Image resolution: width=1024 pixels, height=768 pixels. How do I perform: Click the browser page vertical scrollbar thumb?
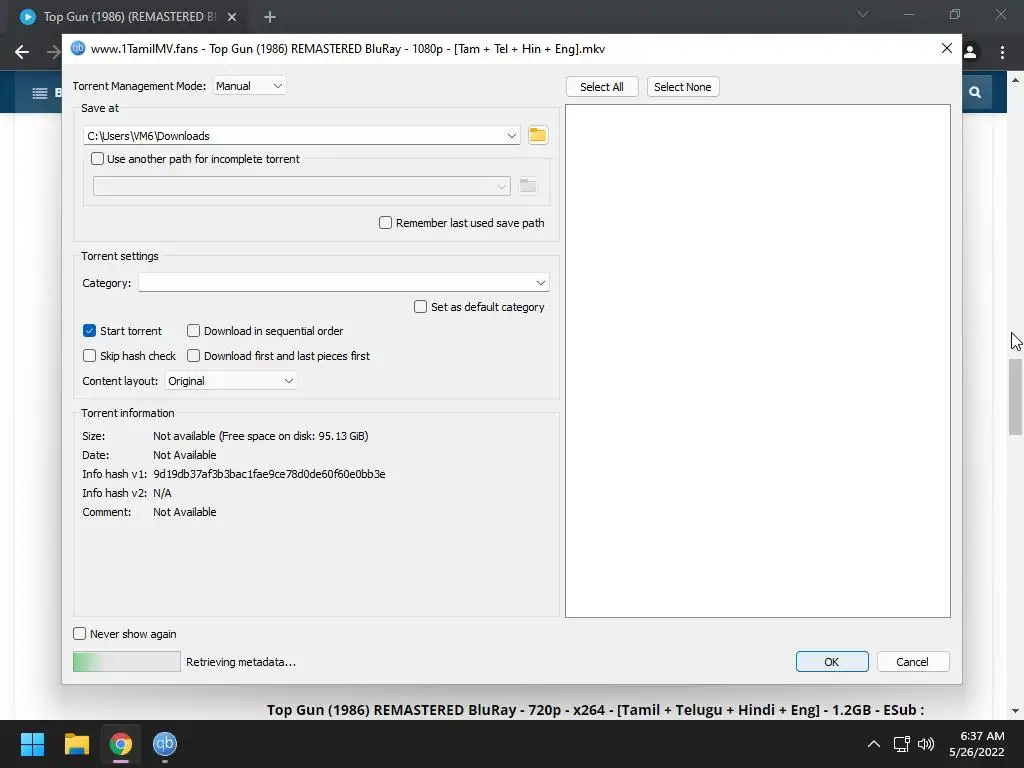(1015, 396)
